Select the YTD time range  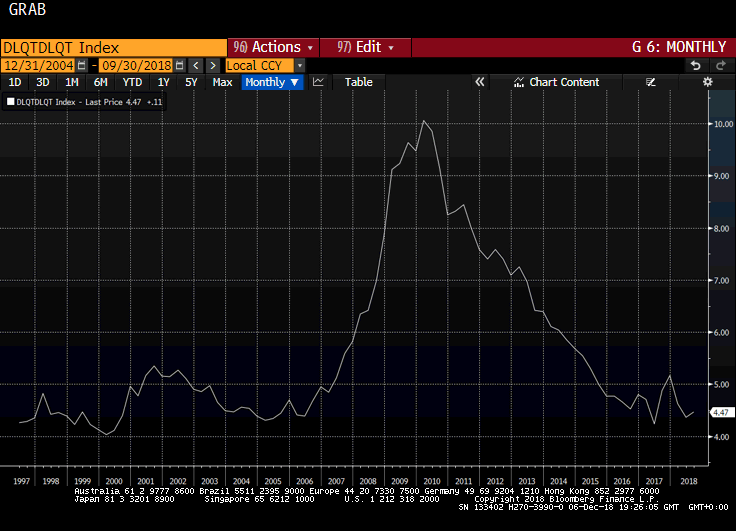click(132, 82)
